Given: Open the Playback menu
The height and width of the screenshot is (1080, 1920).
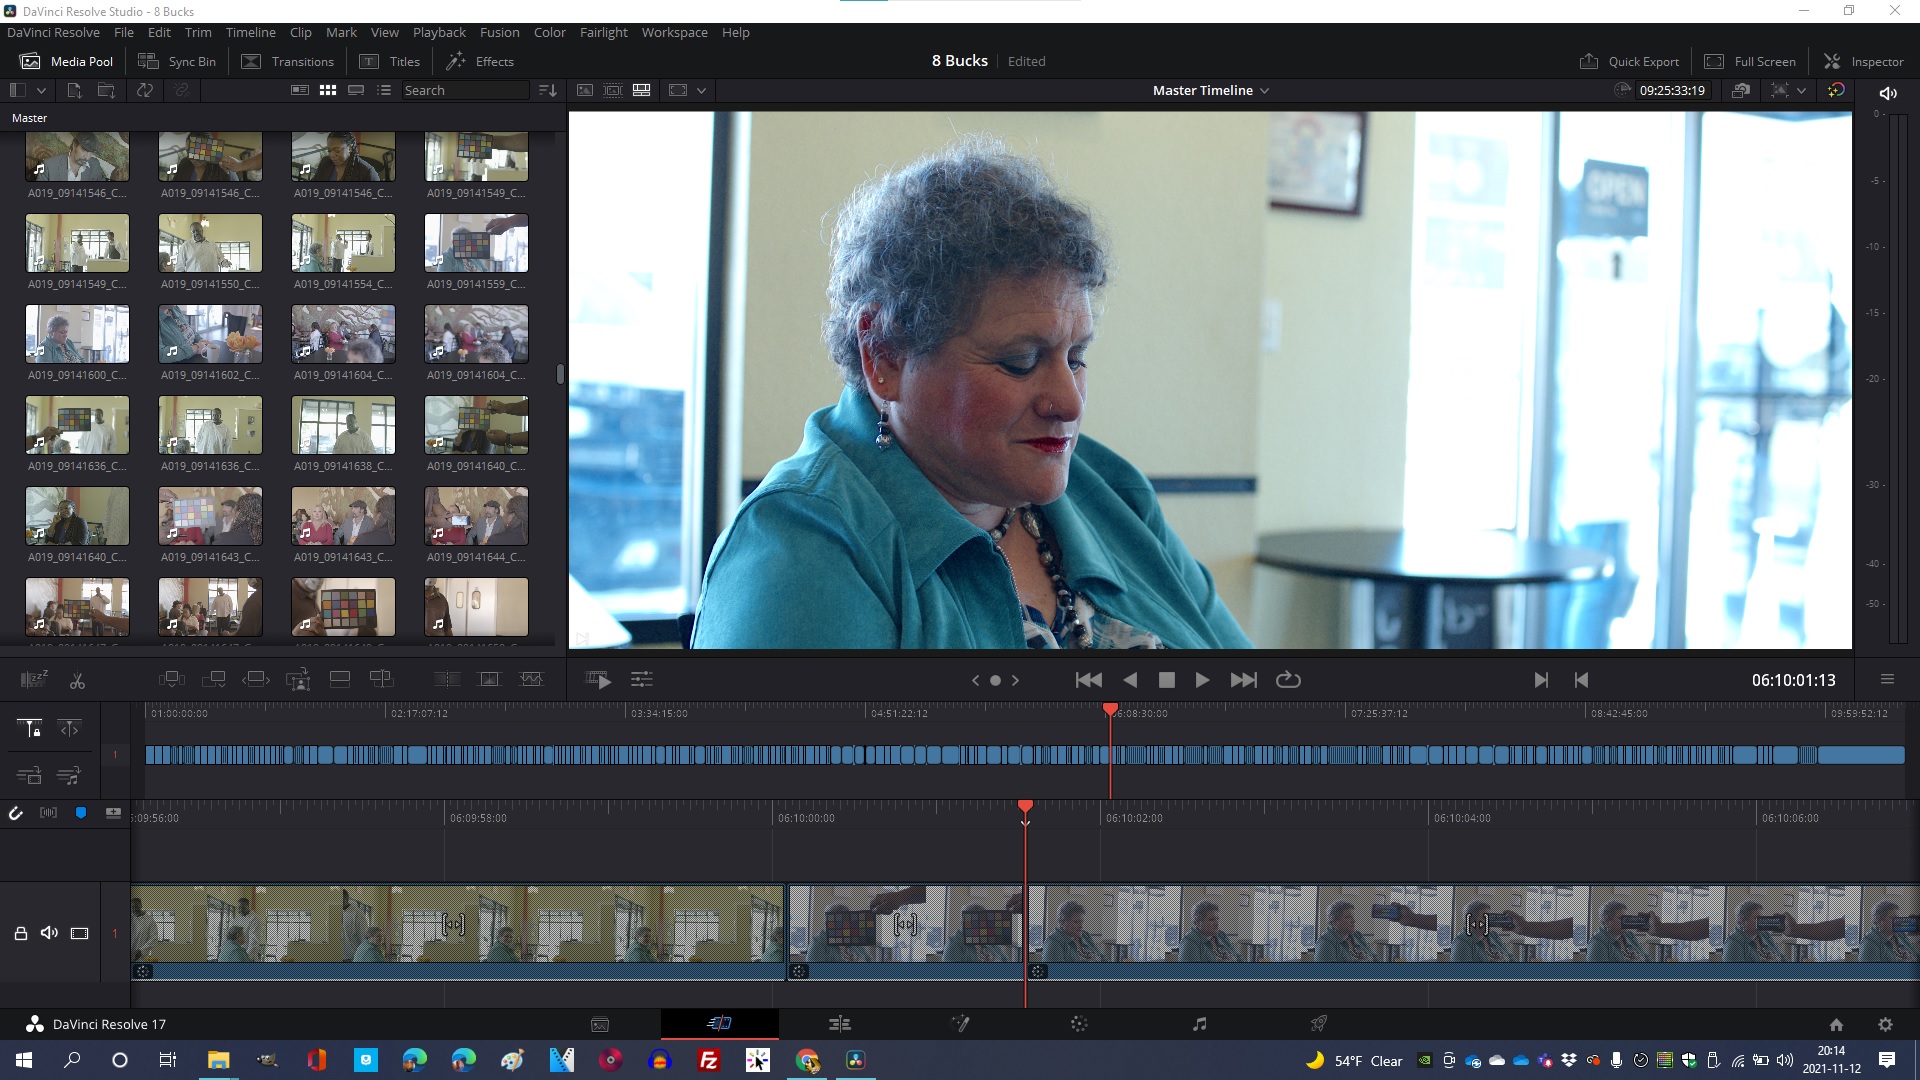Looking at the screenshot, I should (439, 32).
